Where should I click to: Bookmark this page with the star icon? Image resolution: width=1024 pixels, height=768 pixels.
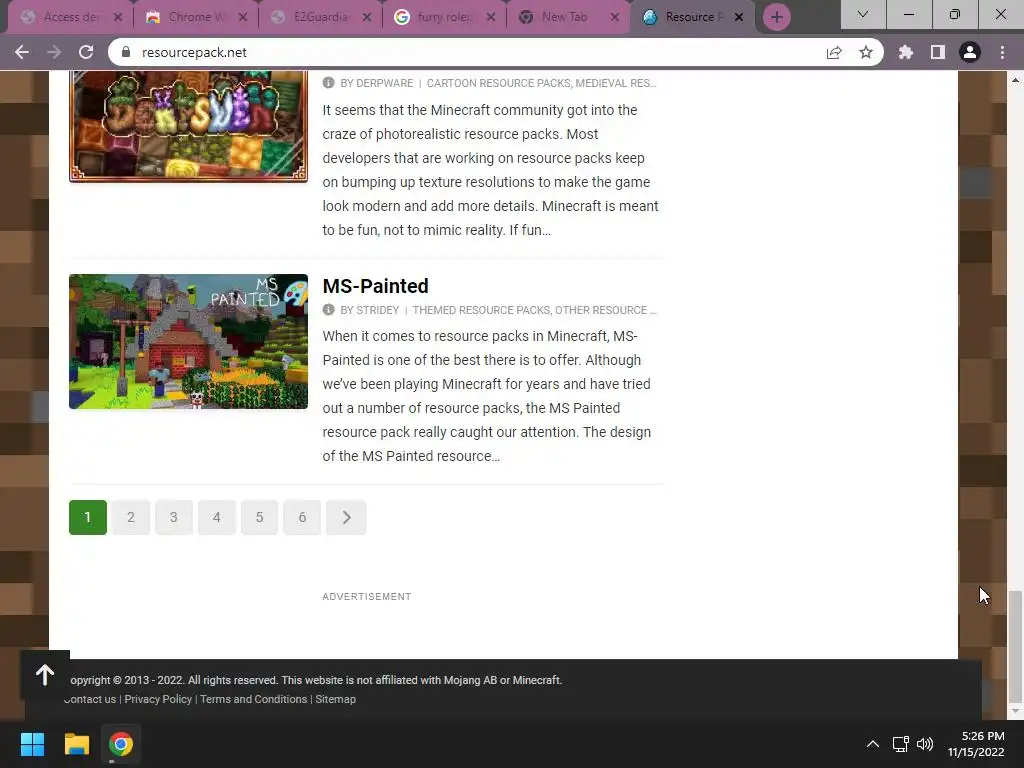pyautogui.click(x=866, y=52)
